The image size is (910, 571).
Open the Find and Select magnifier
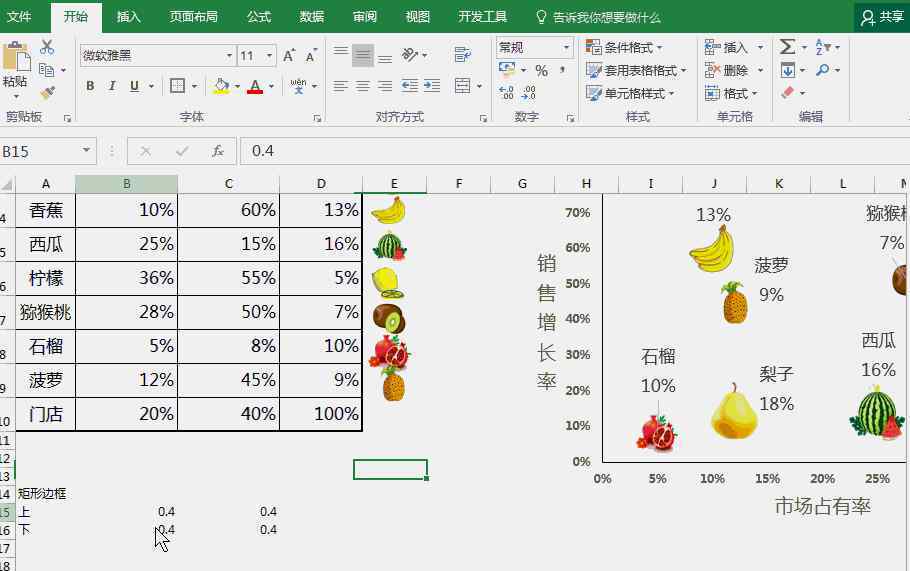822,70
